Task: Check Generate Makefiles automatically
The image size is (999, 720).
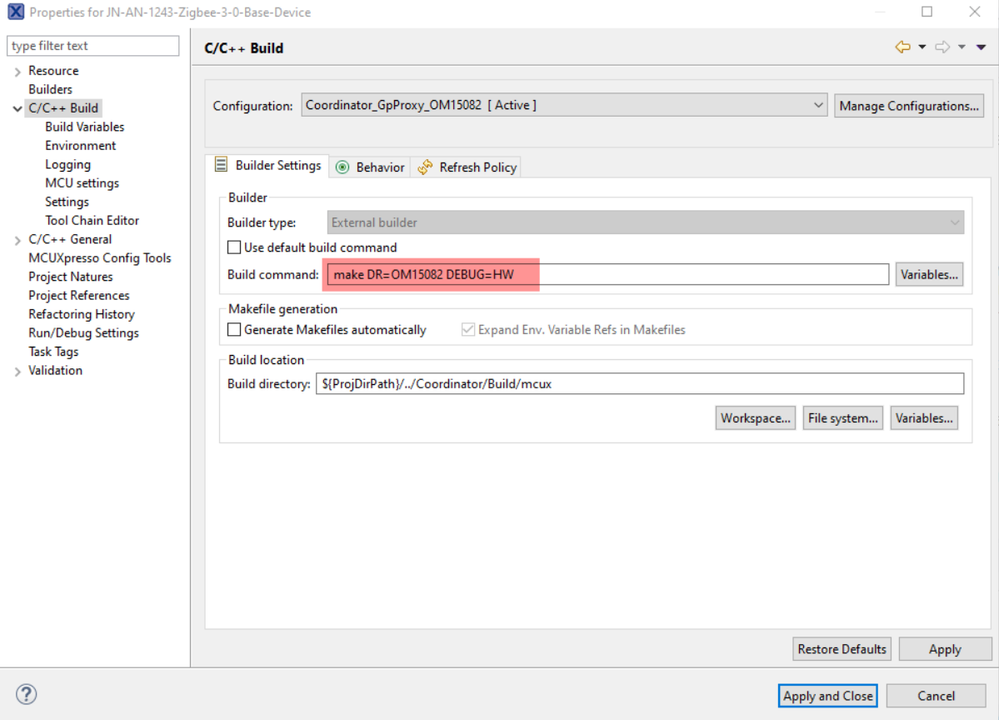Action: (x=234, y=329)
